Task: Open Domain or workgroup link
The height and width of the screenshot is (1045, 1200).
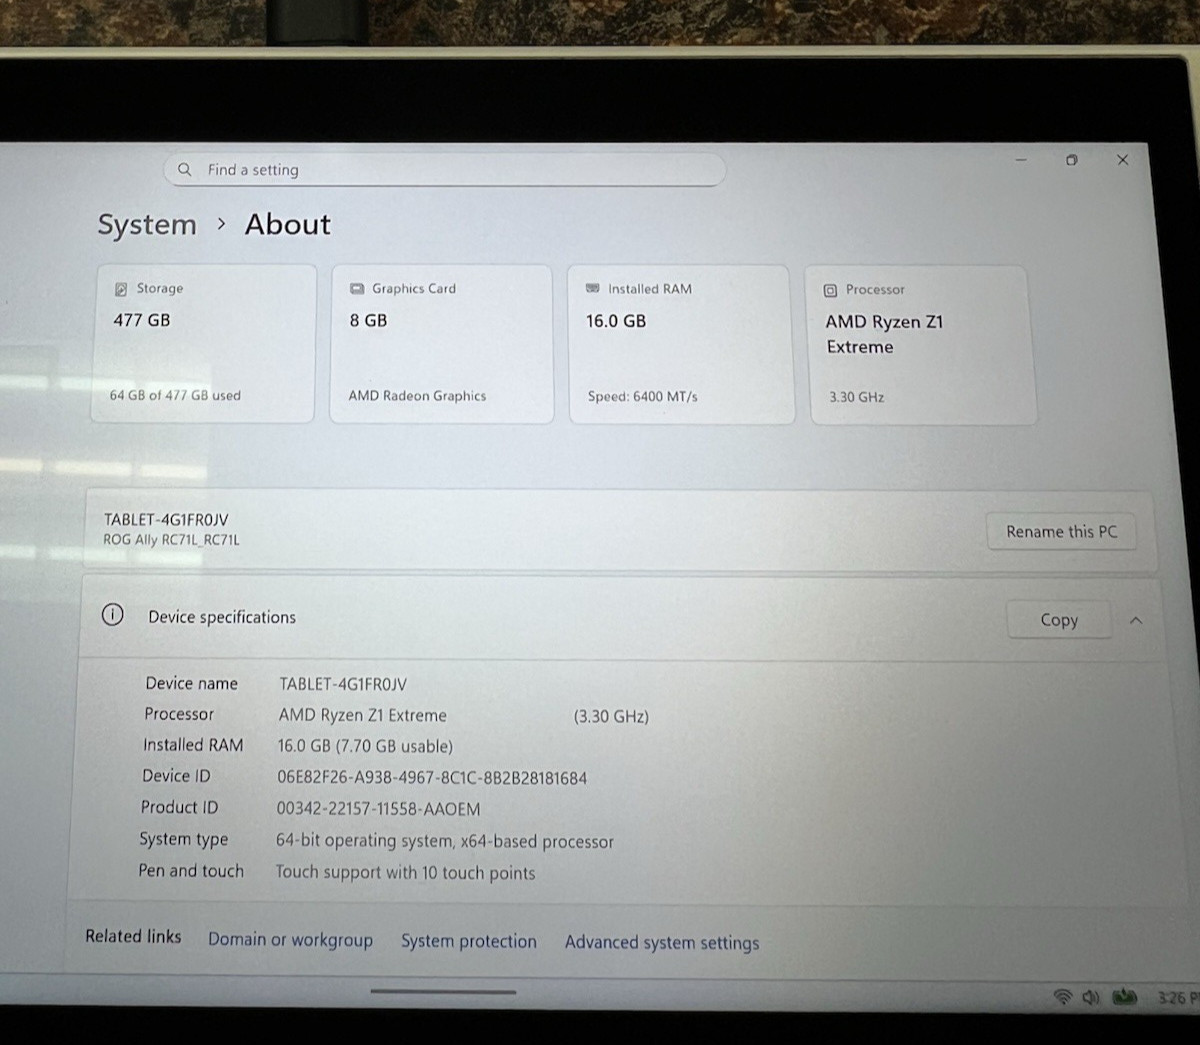Action: [x=290, y=940]
